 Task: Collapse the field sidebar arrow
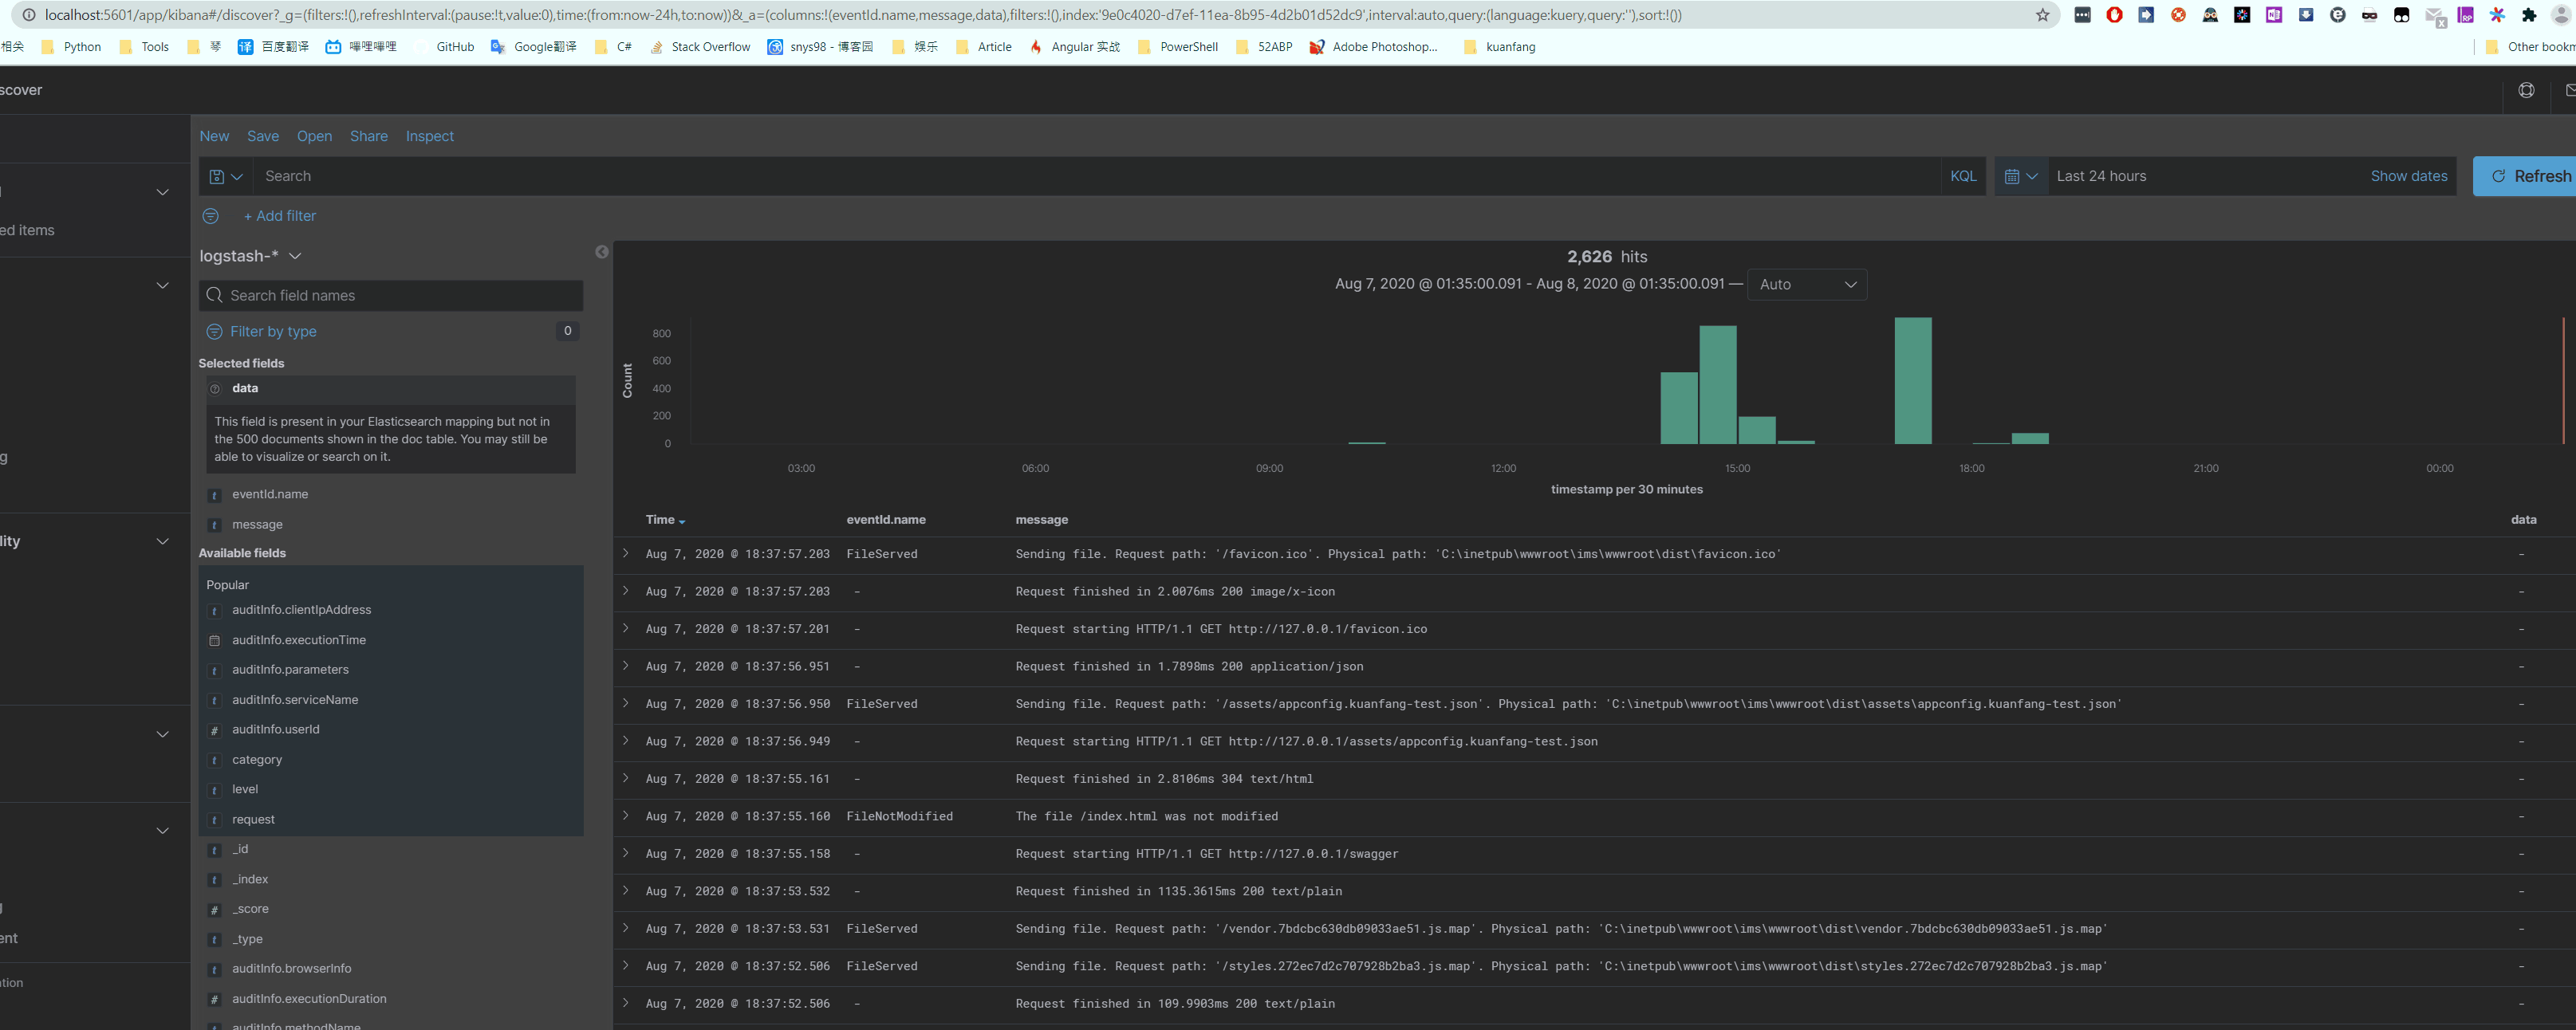(x=602, y=252)
